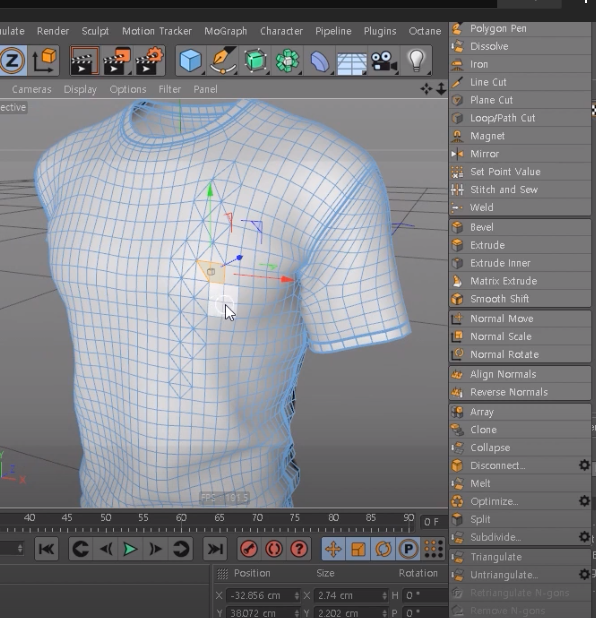Image resolution: width=596 pixels, height=618 pixels.
Task: Click the Camera object icon
Action: pos(384,61)
